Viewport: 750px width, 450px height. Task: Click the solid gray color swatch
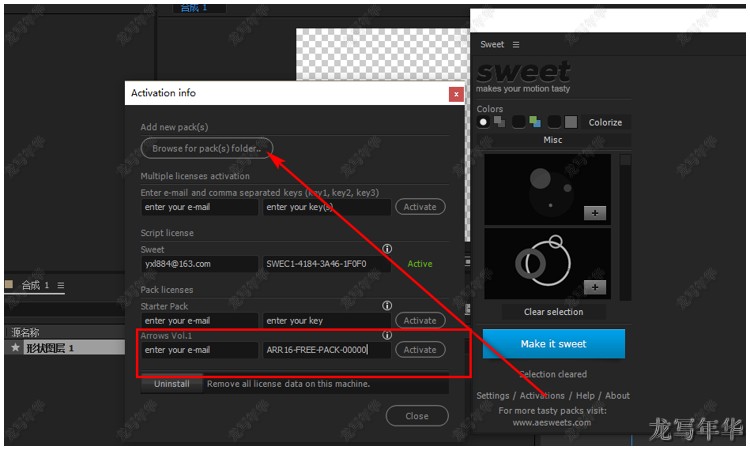571,122
